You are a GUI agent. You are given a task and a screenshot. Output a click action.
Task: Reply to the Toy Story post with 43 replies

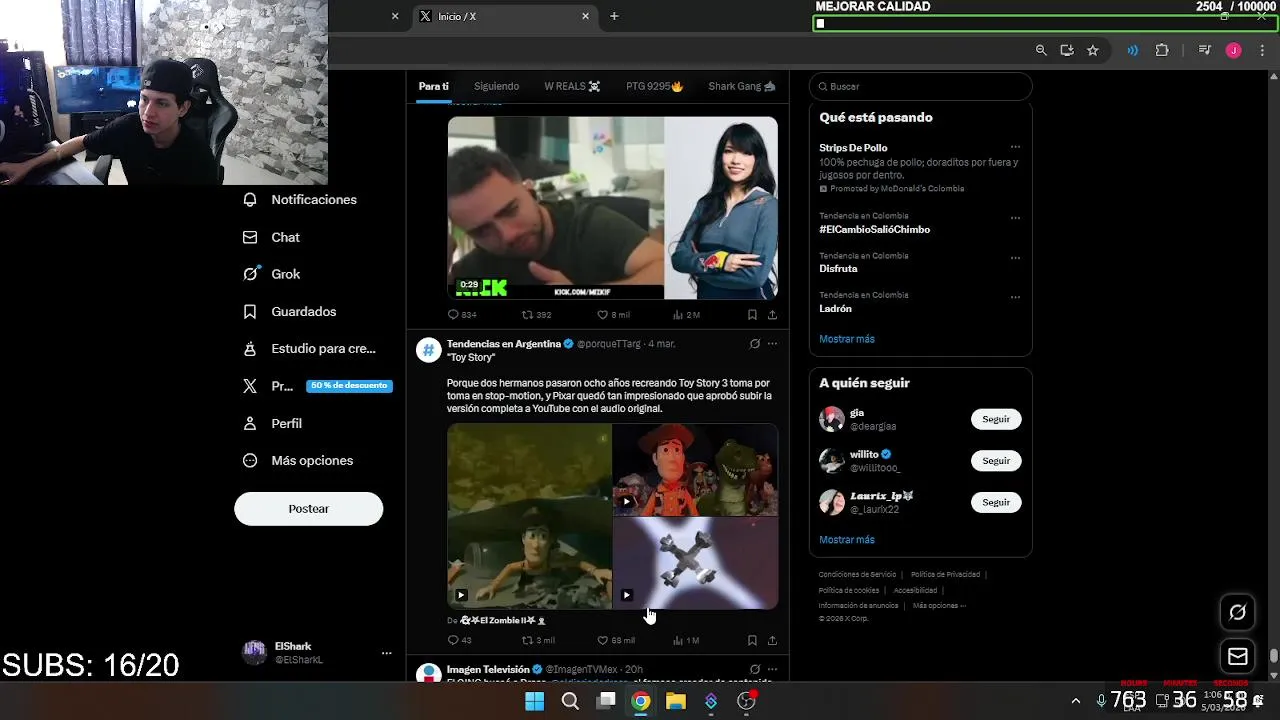453,640
